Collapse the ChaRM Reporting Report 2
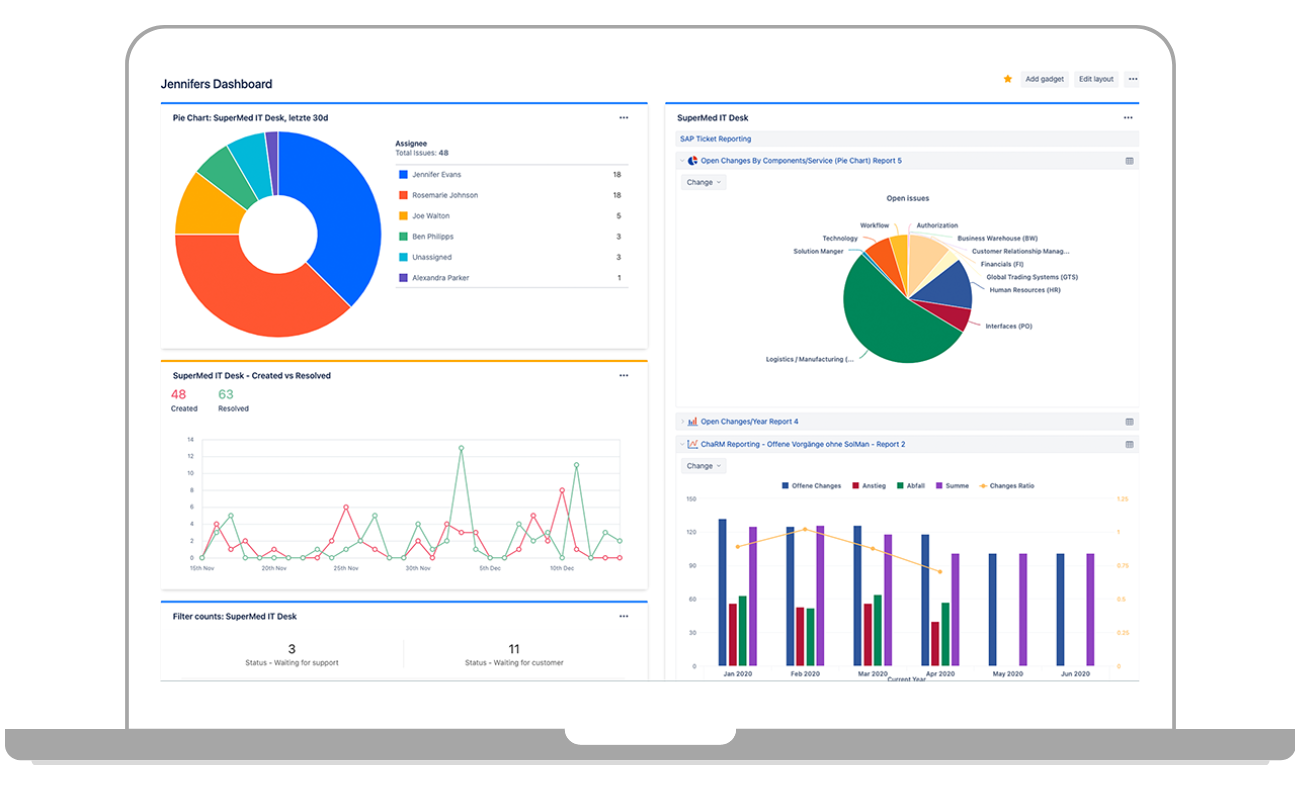 pyautogui.click(x=683, y=444)
